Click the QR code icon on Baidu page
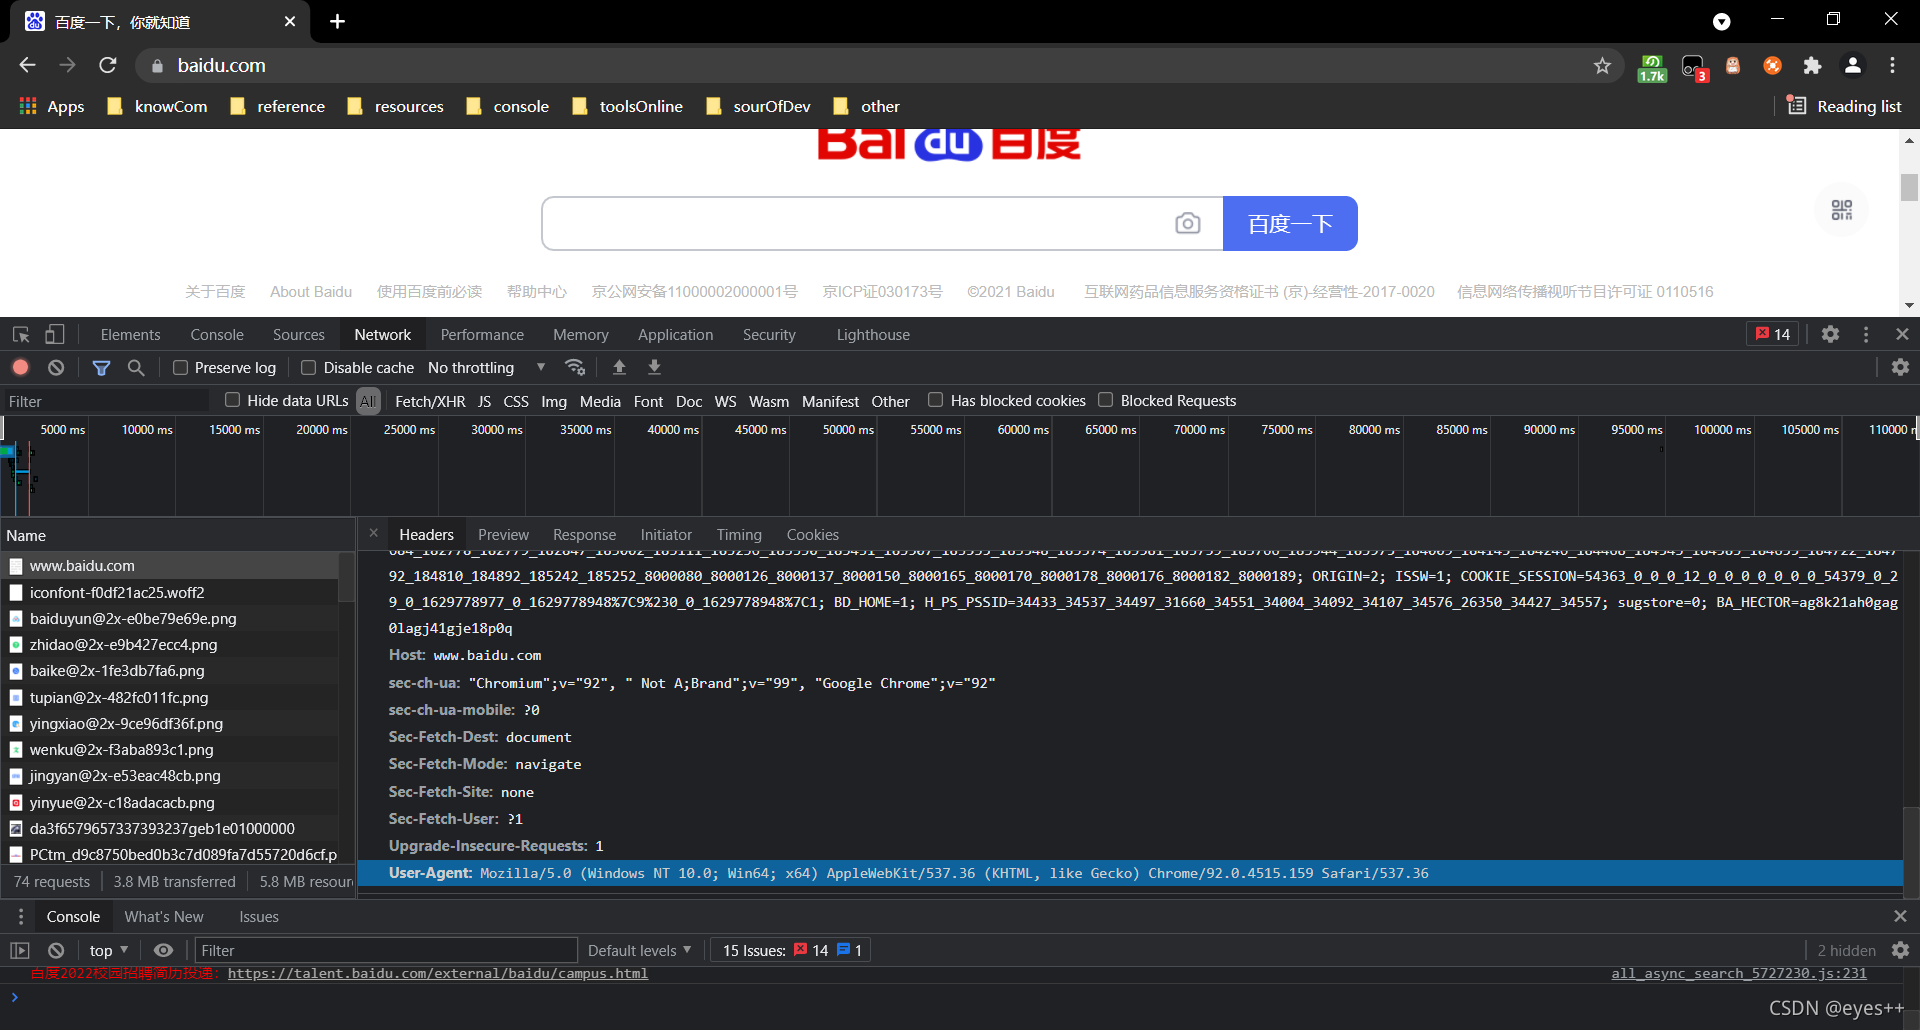 [x=1842, y=210]
